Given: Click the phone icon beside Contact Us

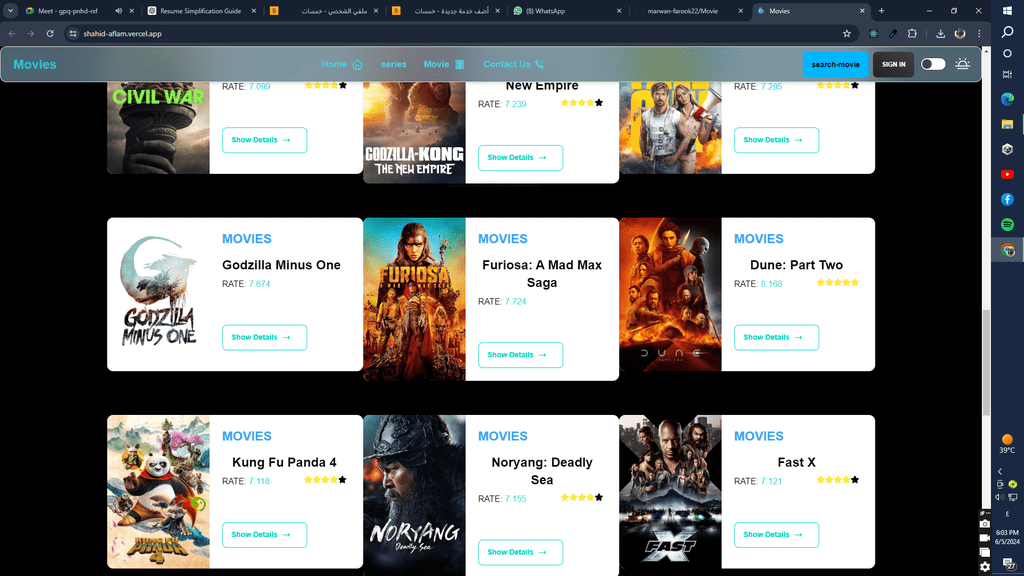Looking at the screenshot, I should (539, 65).
